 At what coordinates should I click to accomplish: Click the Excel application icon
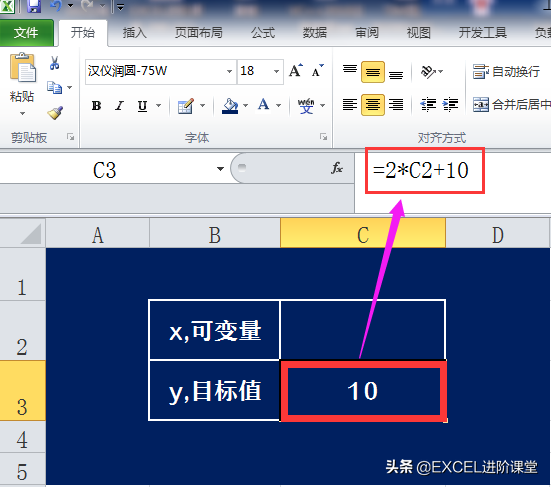pos(7,6)
